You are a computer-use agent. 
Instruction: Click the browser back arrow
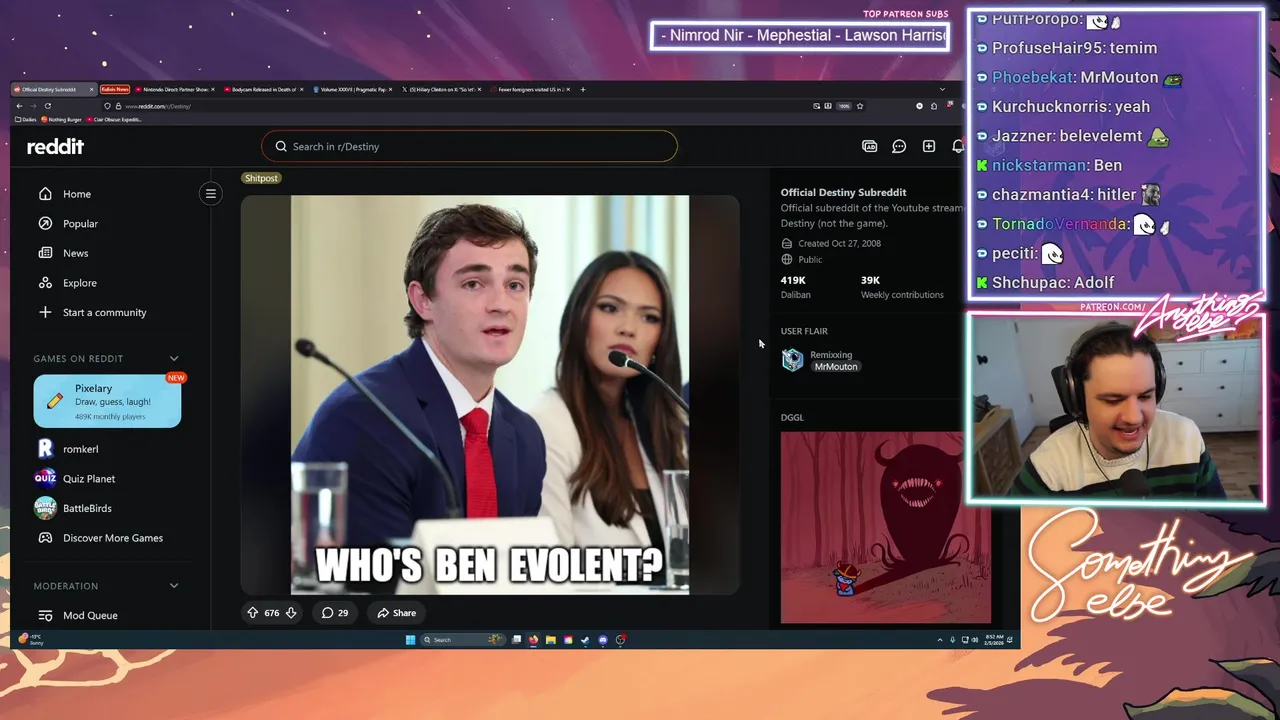tap(19, 106)
